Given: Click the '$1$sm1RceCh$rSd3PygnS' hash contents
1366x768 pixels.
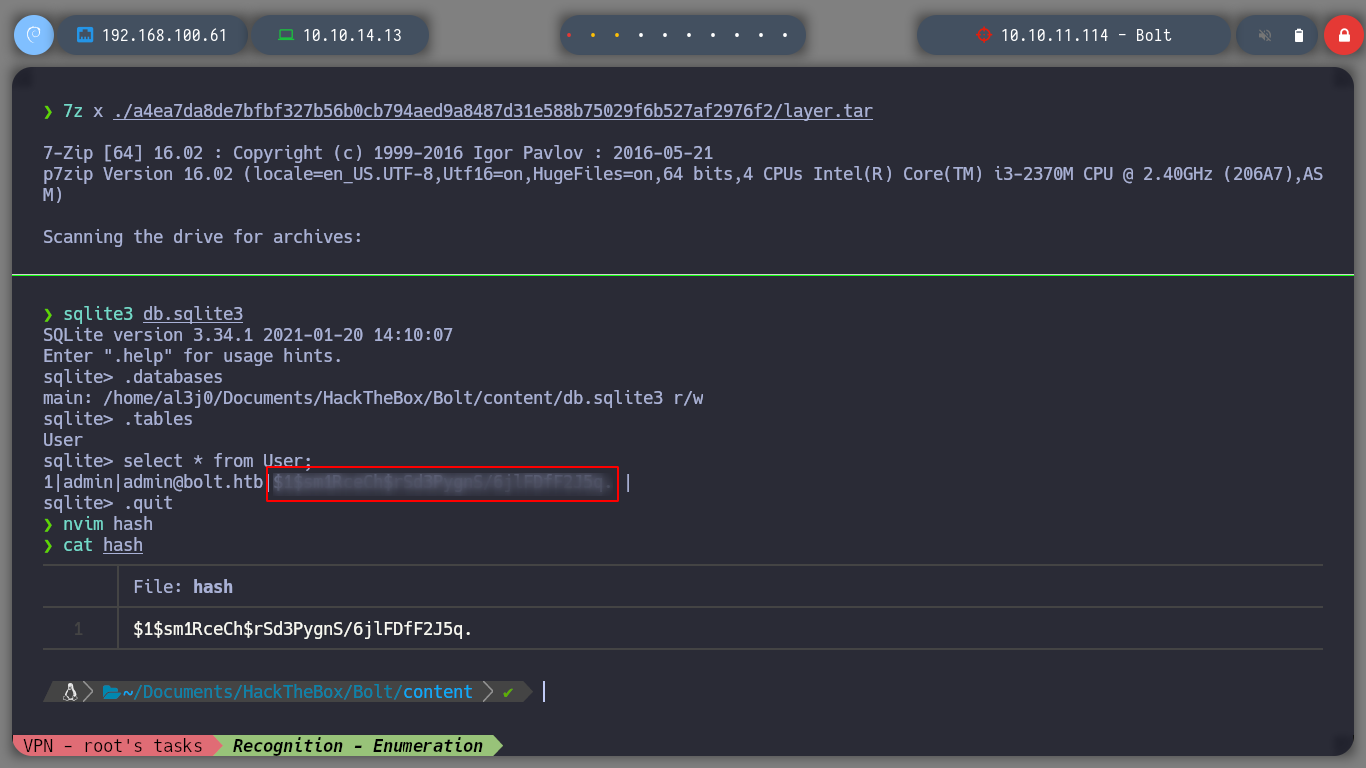Looking at the screenshot, I should coord(303,629).
